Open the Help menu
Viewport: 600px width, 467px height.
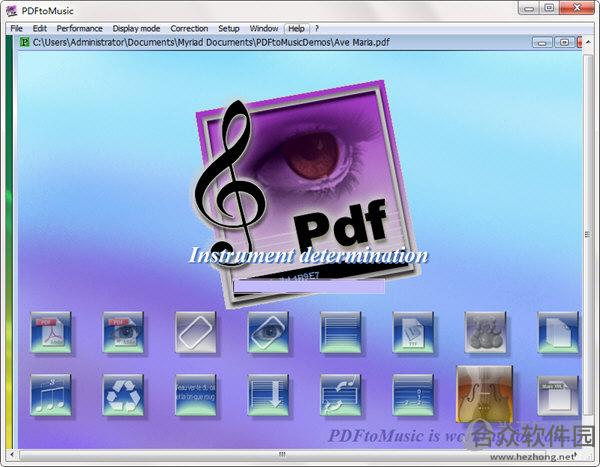[x=296, y=29]
